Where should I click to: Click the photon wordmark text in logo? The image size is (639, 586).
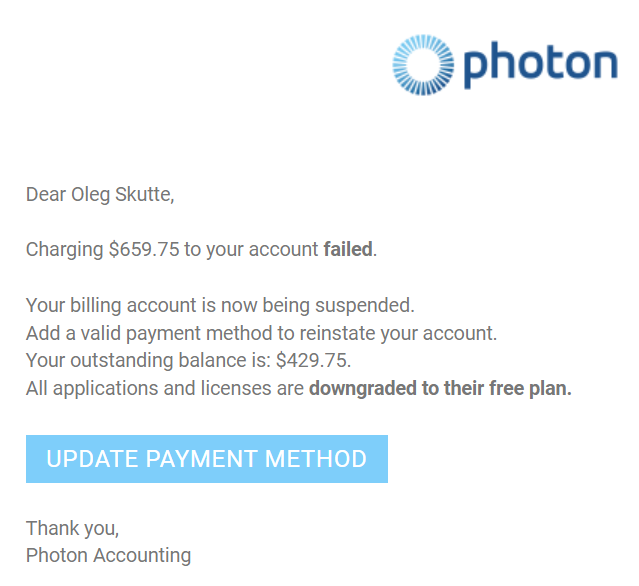point(540,65)
